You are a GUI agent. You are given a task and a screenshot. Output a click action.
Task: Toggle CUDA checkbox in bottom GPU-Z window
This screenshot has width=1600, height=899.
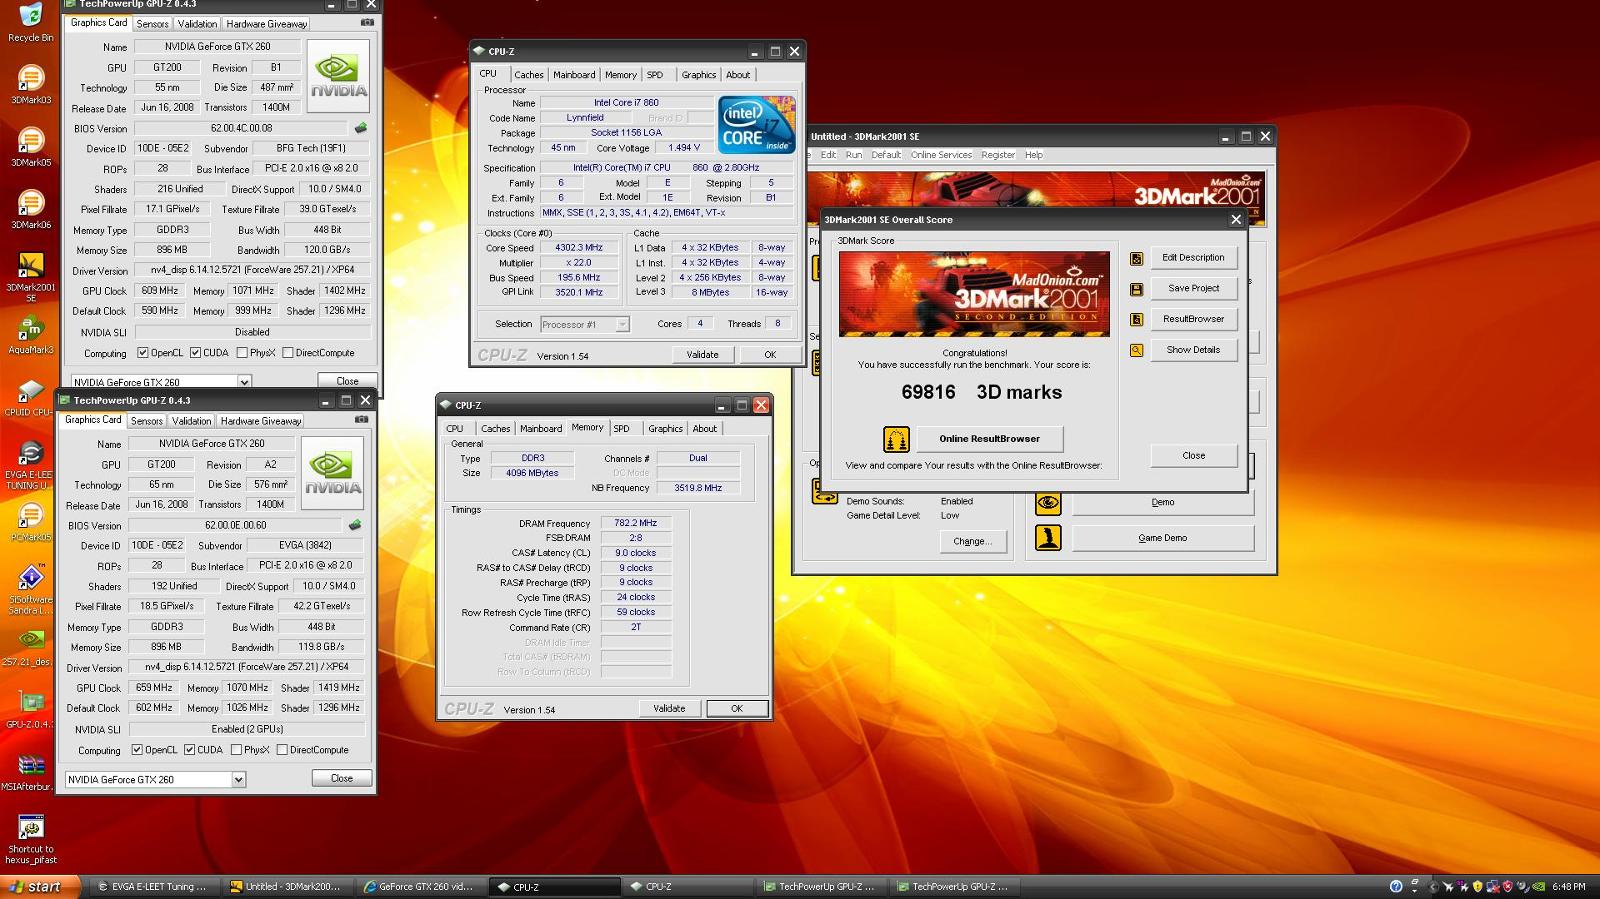coord(190,750)
